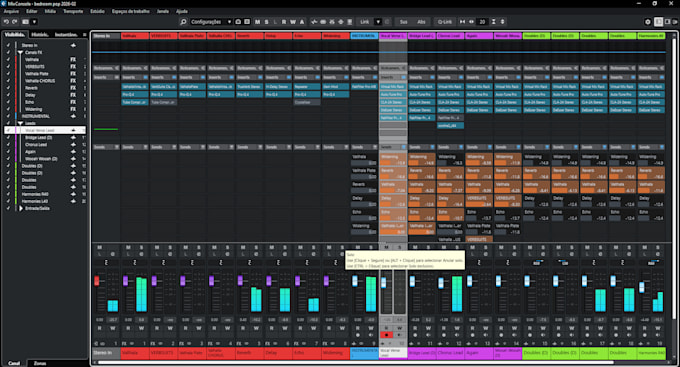Click the A toolbar button
680x367 pixels.
(x=302, y=22)
